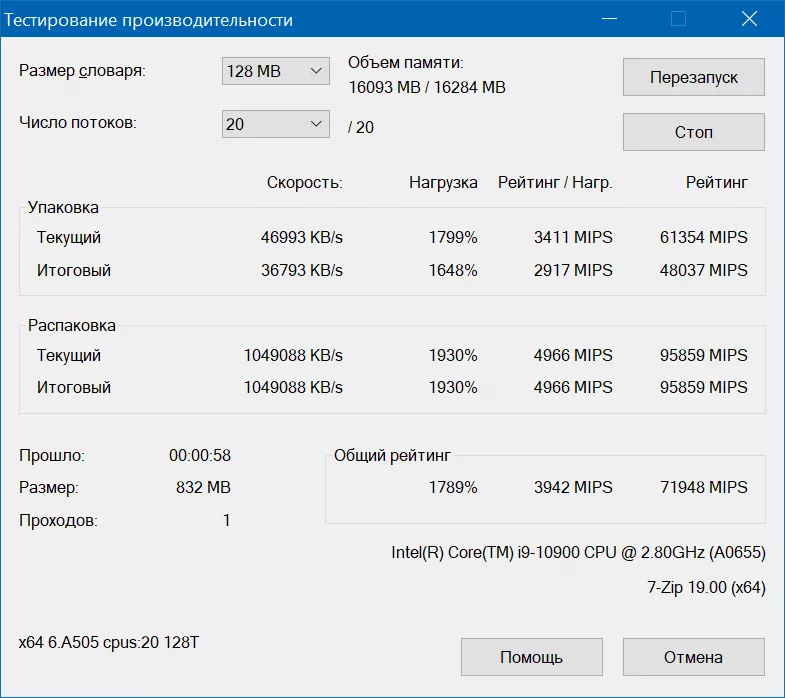This screenshot has height=698, width=785.
Task: Click the overall 71948 MIPS rating
Action: click(703, 487)
